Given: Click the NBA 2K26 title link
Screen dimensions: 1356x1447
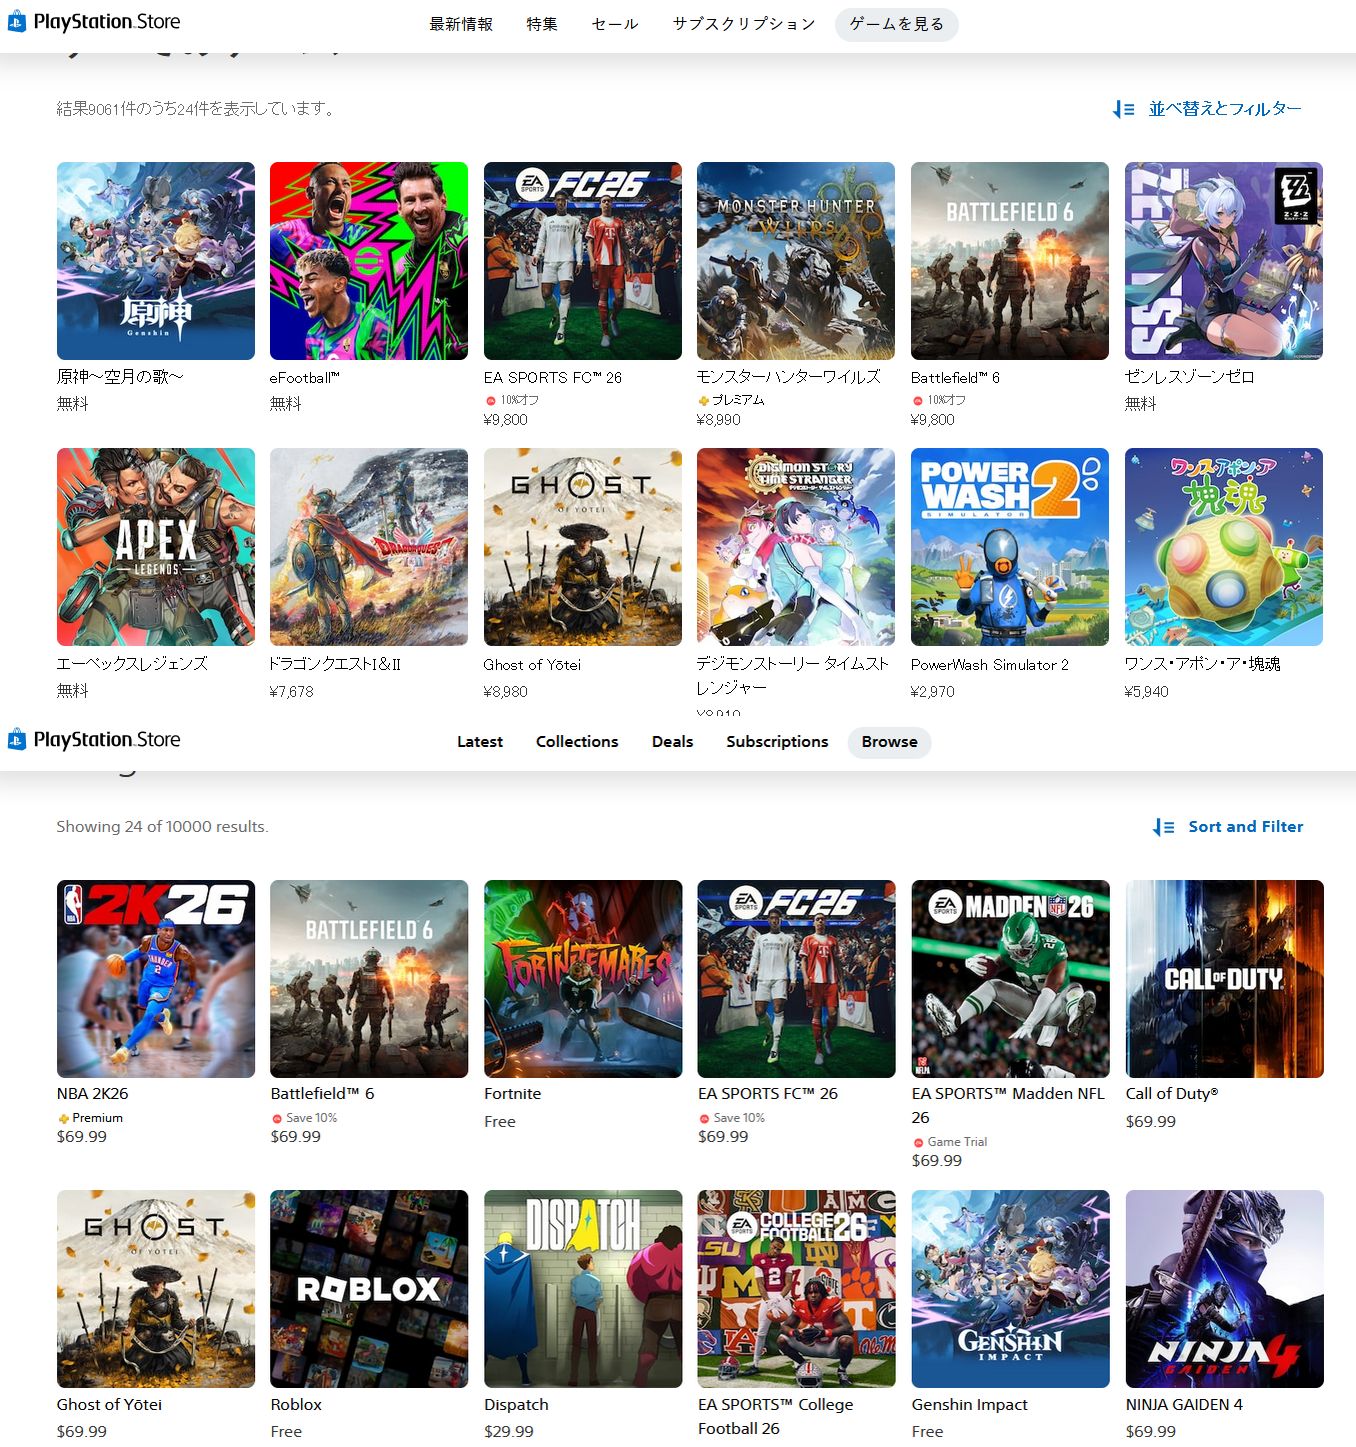Looking at the screenshot, I should coord(93,1094).
